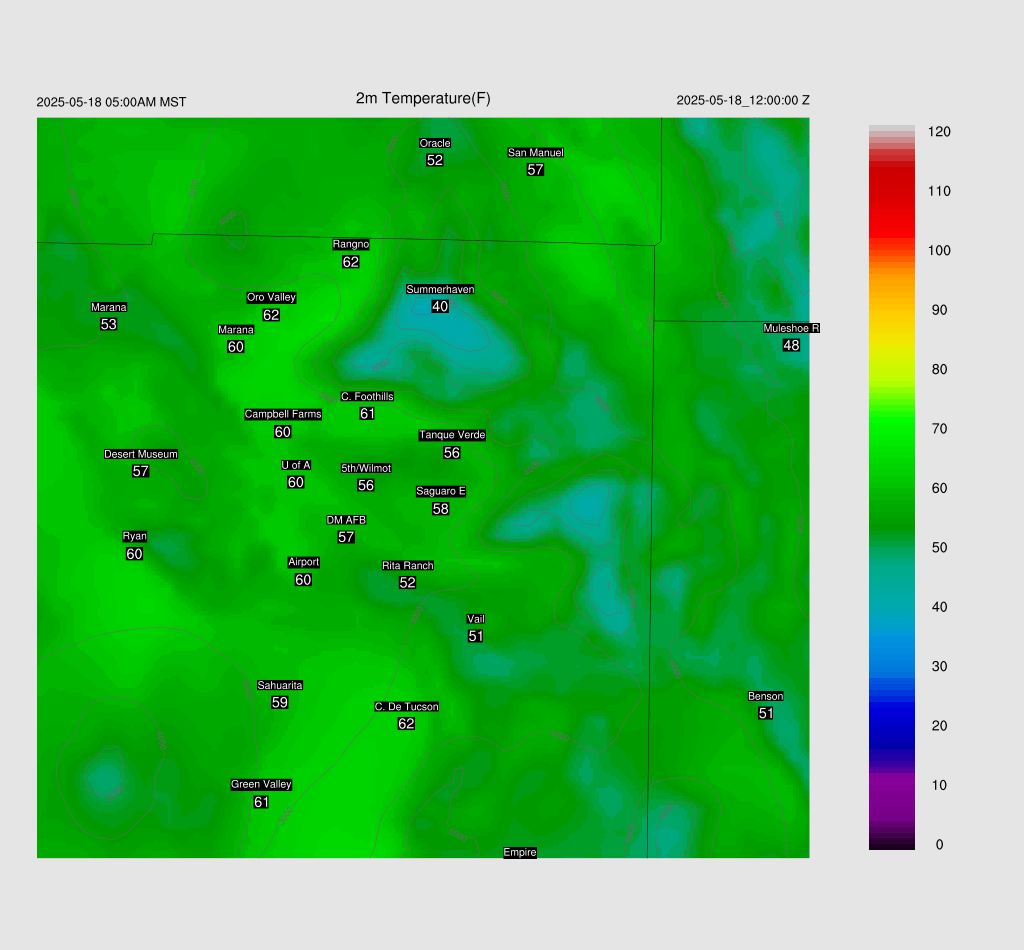
Task: Click the 57 reading under Desert Museum
Action: tap(140, 471)
